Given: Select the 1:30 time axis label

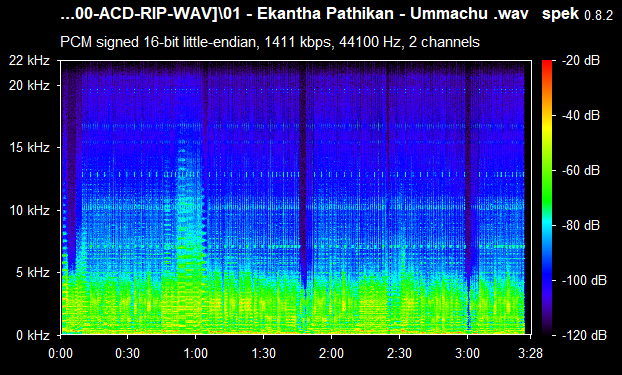Looking at the screenshot, I should [x=263, y=353].
